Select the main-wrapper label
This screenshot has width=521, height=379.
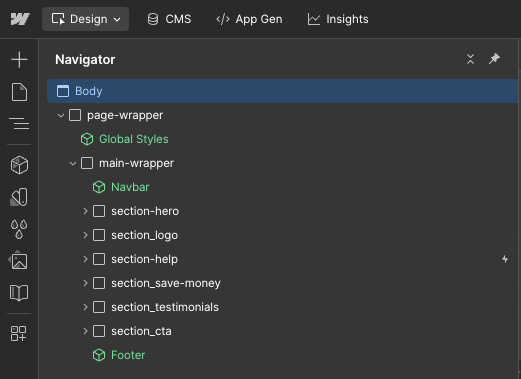click(136, 163)
